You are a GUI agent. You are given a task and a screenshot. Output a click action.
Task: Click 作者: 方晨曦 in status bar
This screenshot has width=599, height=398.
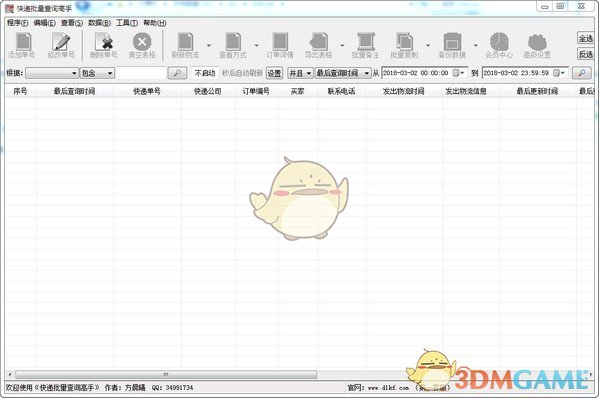[x=125, y=388]
